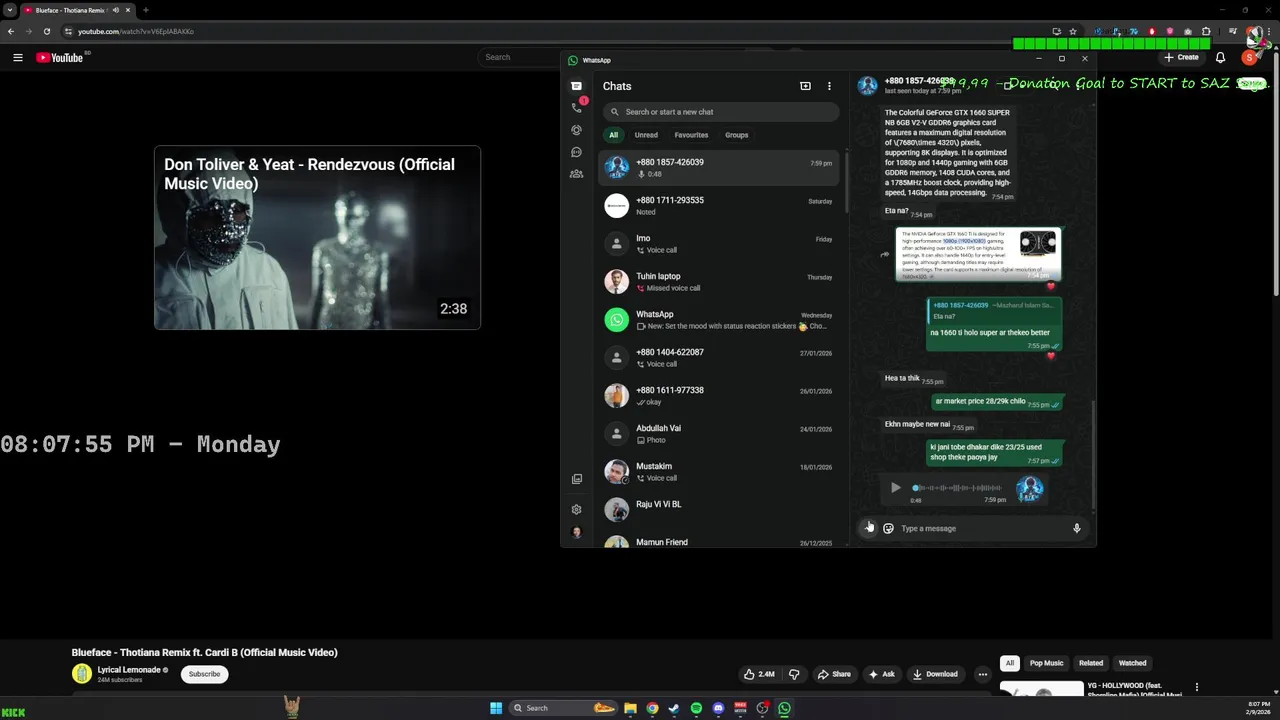Select the Favourites chat filter
The width and height of the screenshot is (1280, 720).
point(691,135)
